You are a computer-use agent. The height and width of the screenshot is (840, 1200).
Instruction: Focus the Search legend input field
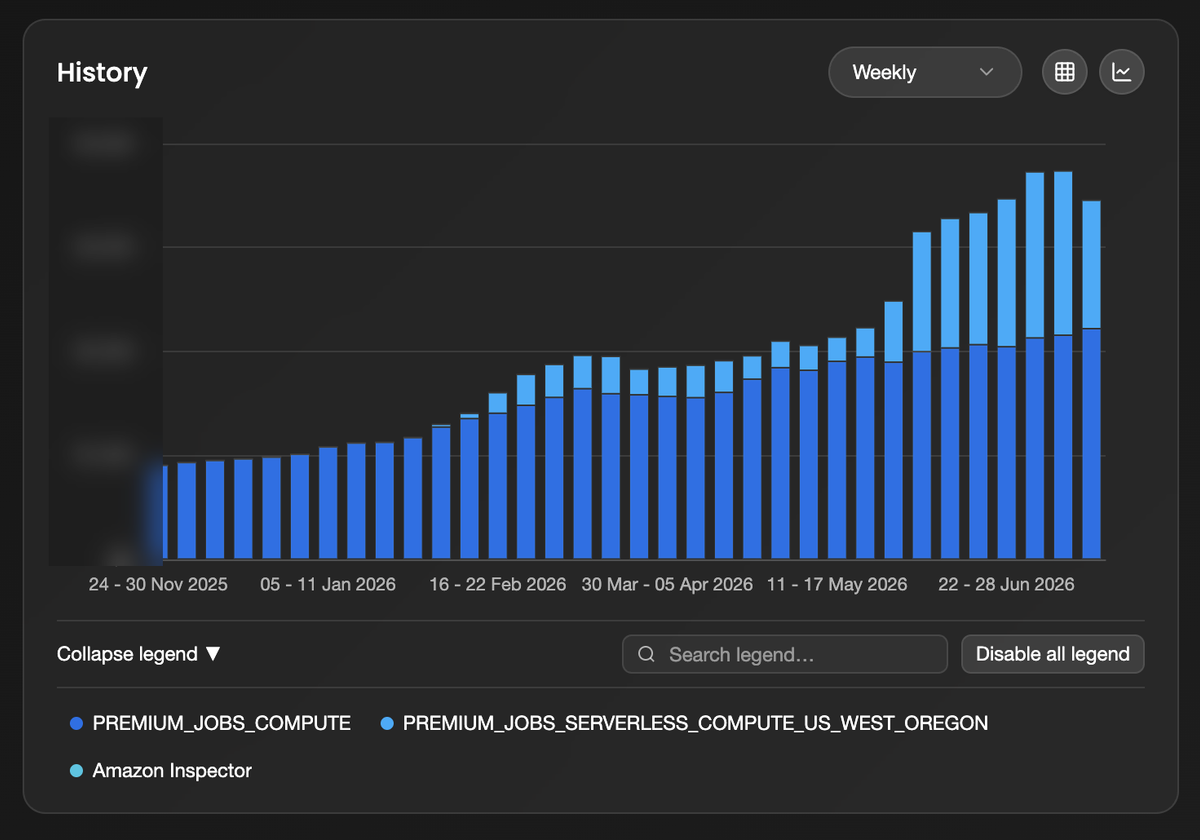785,654
